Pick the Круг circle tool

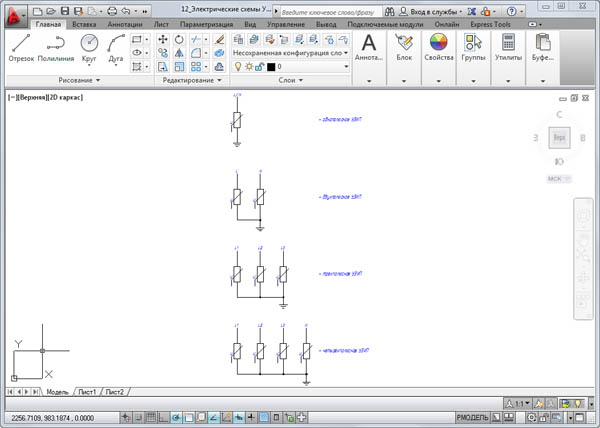89,45
